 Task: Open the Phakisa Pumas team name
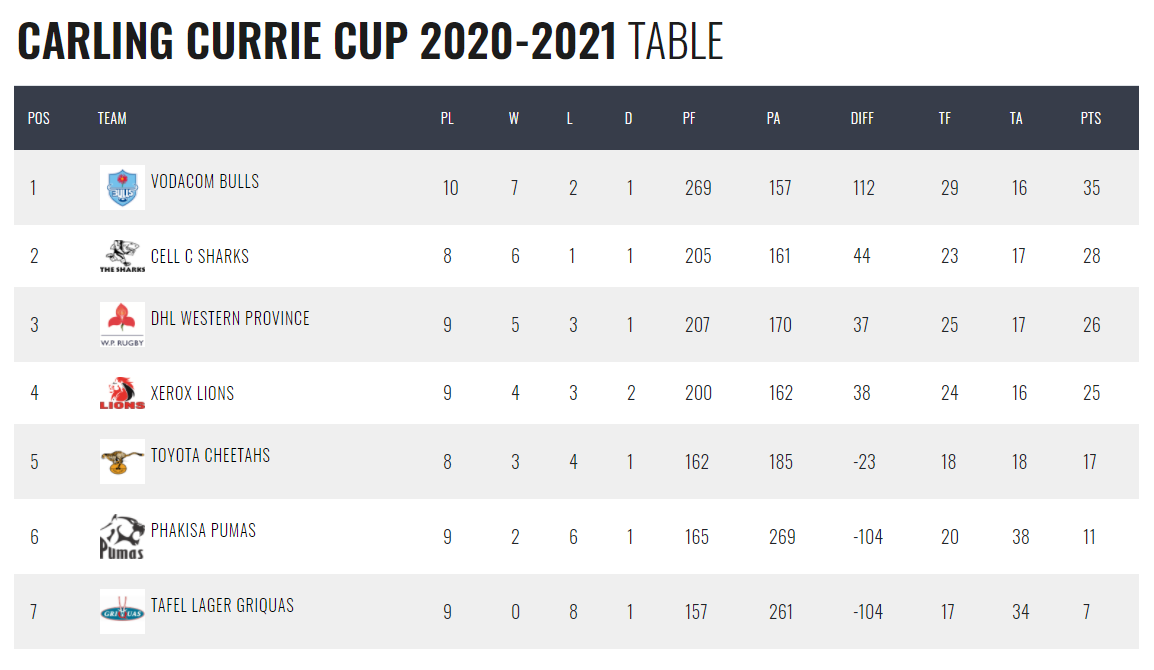[203, 531]
